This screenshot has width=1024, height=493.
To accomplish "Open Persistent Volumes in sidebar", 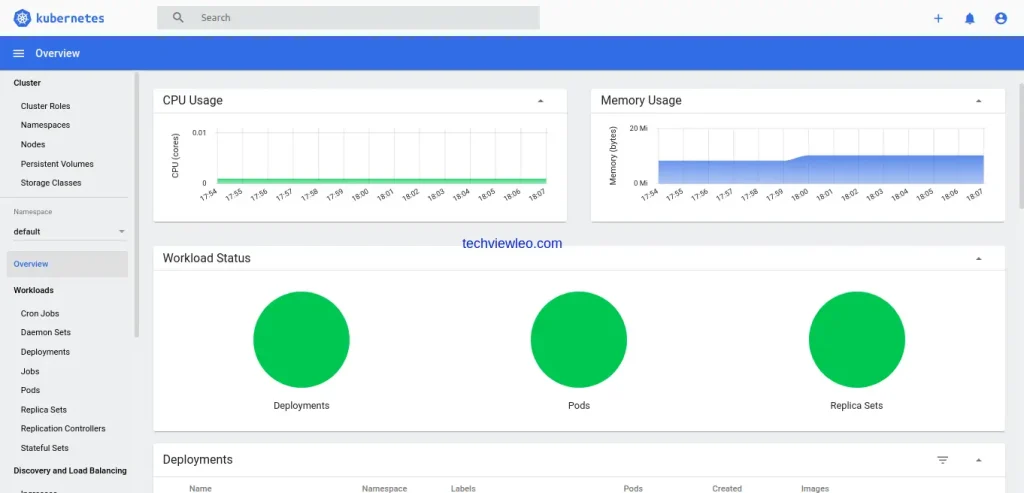I will click(x=57, y=164).
